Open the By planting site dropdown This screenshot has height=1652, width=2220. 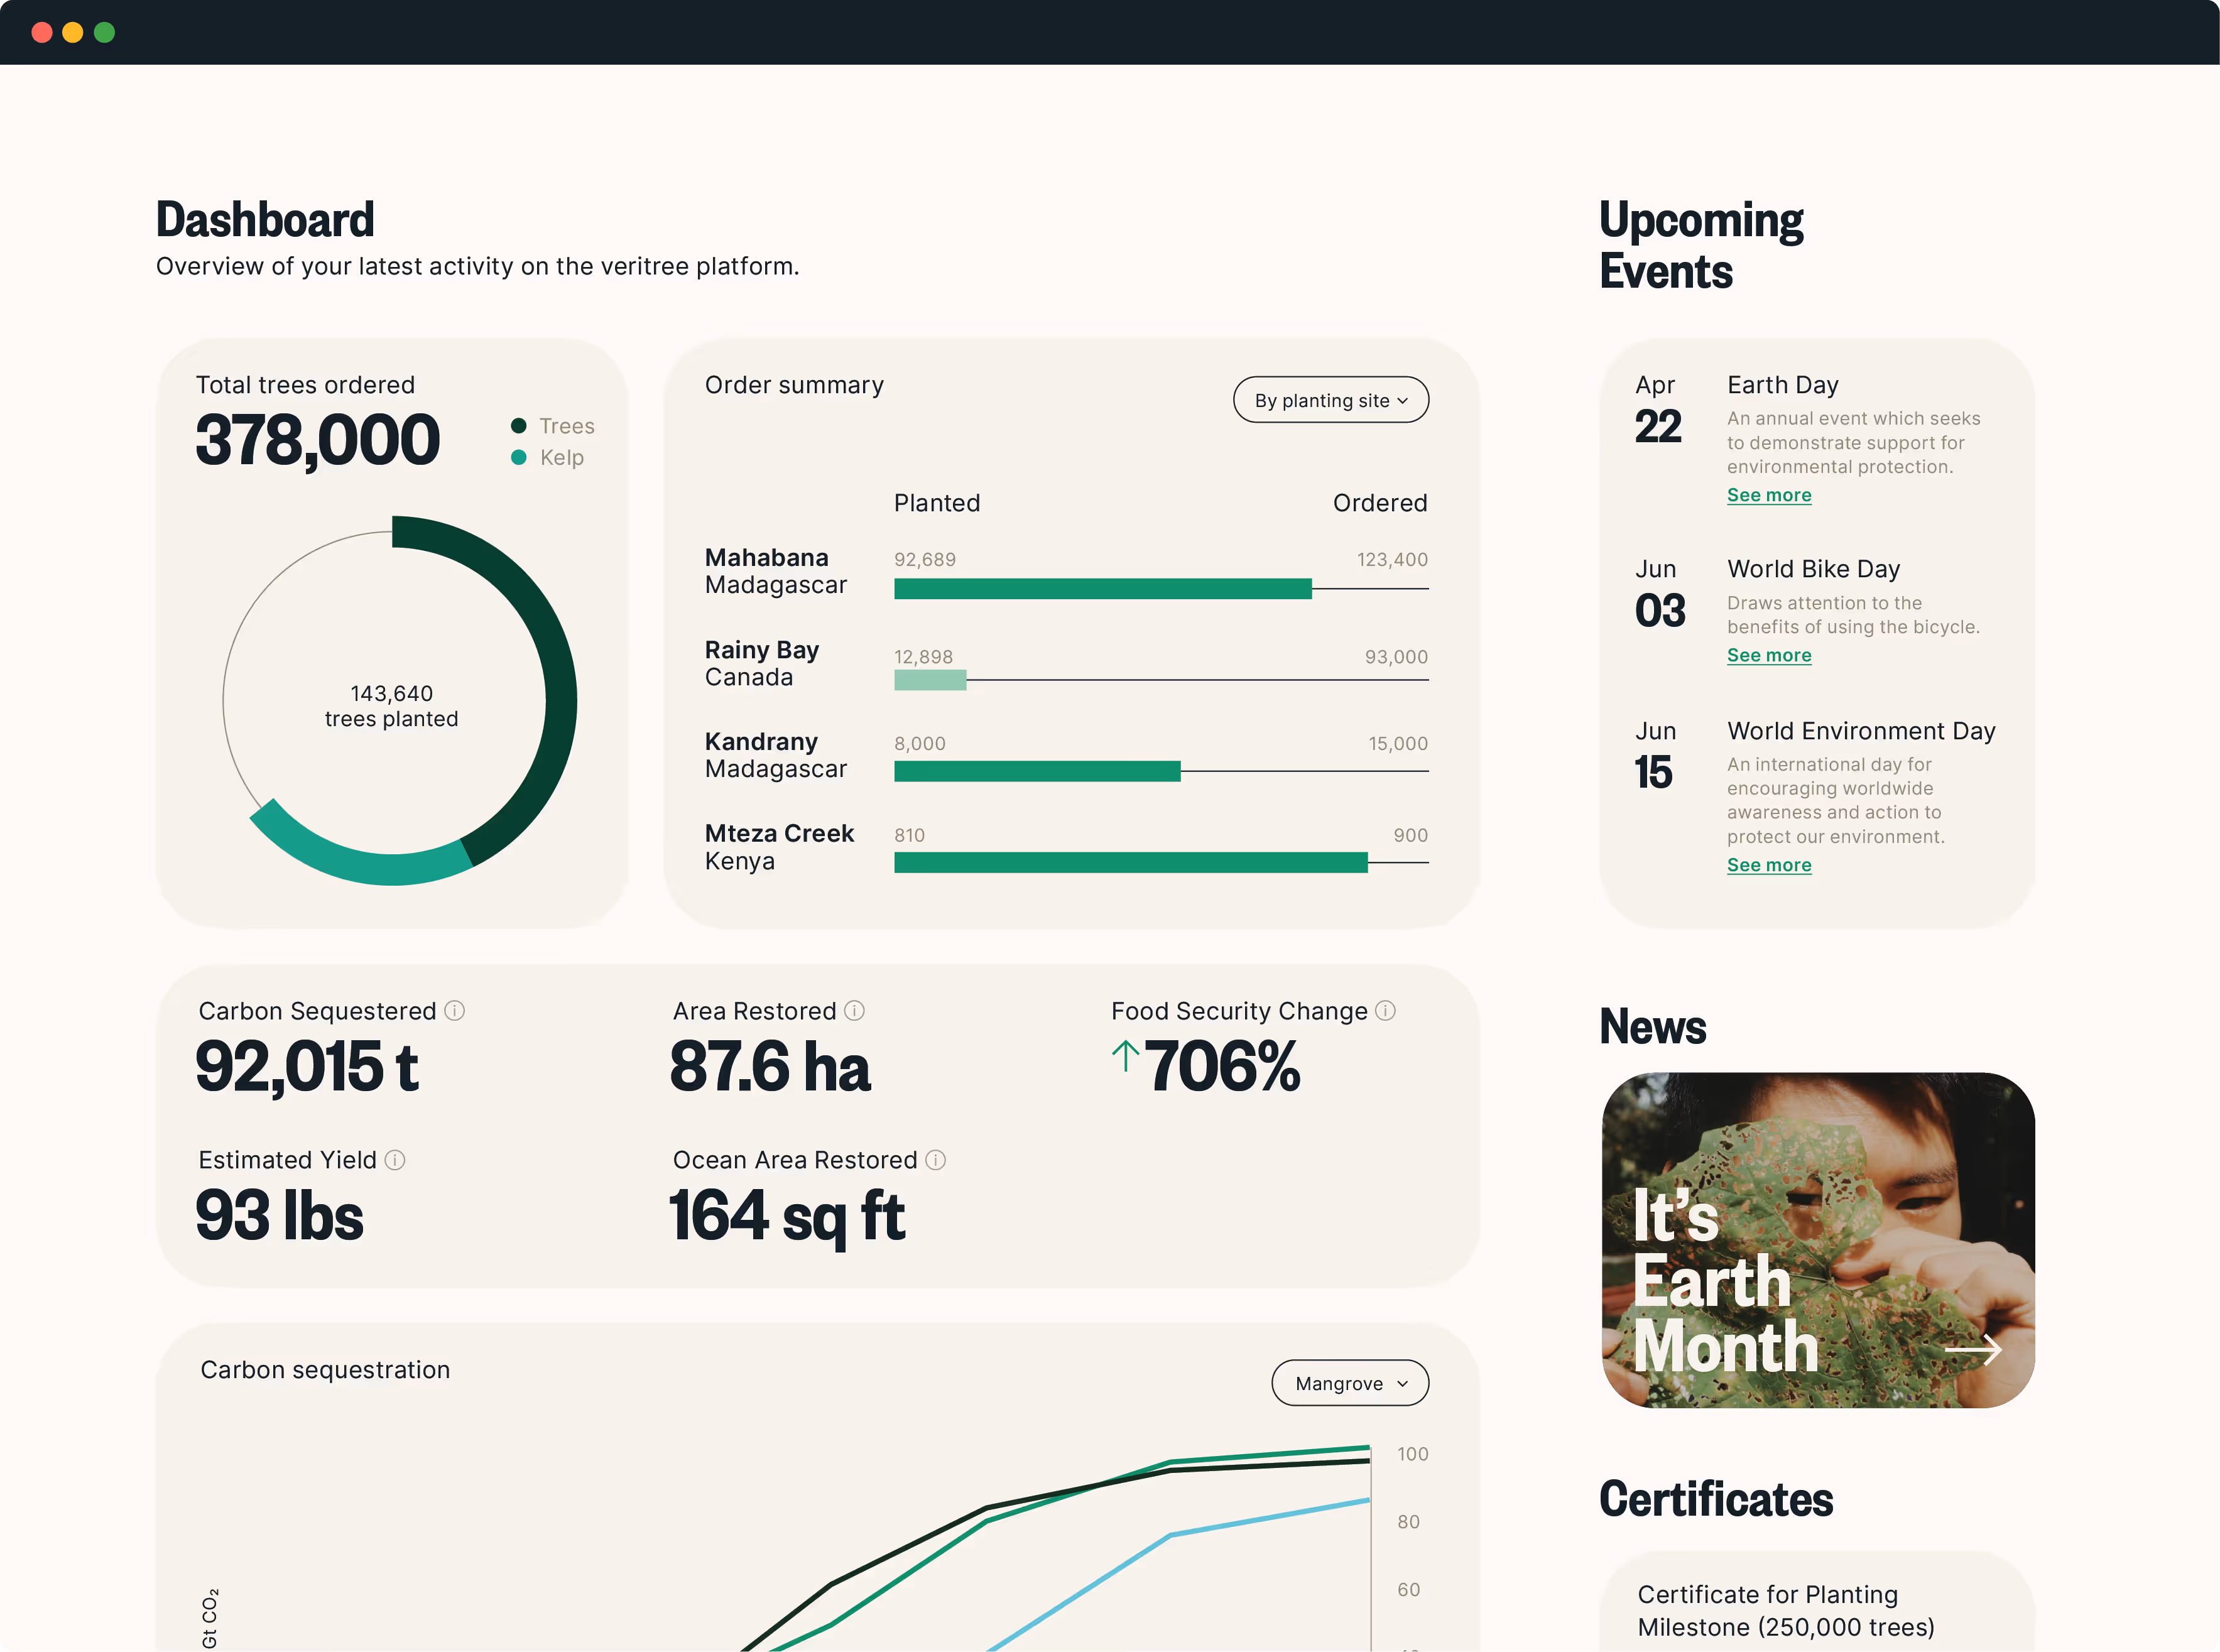[1331, 400]
